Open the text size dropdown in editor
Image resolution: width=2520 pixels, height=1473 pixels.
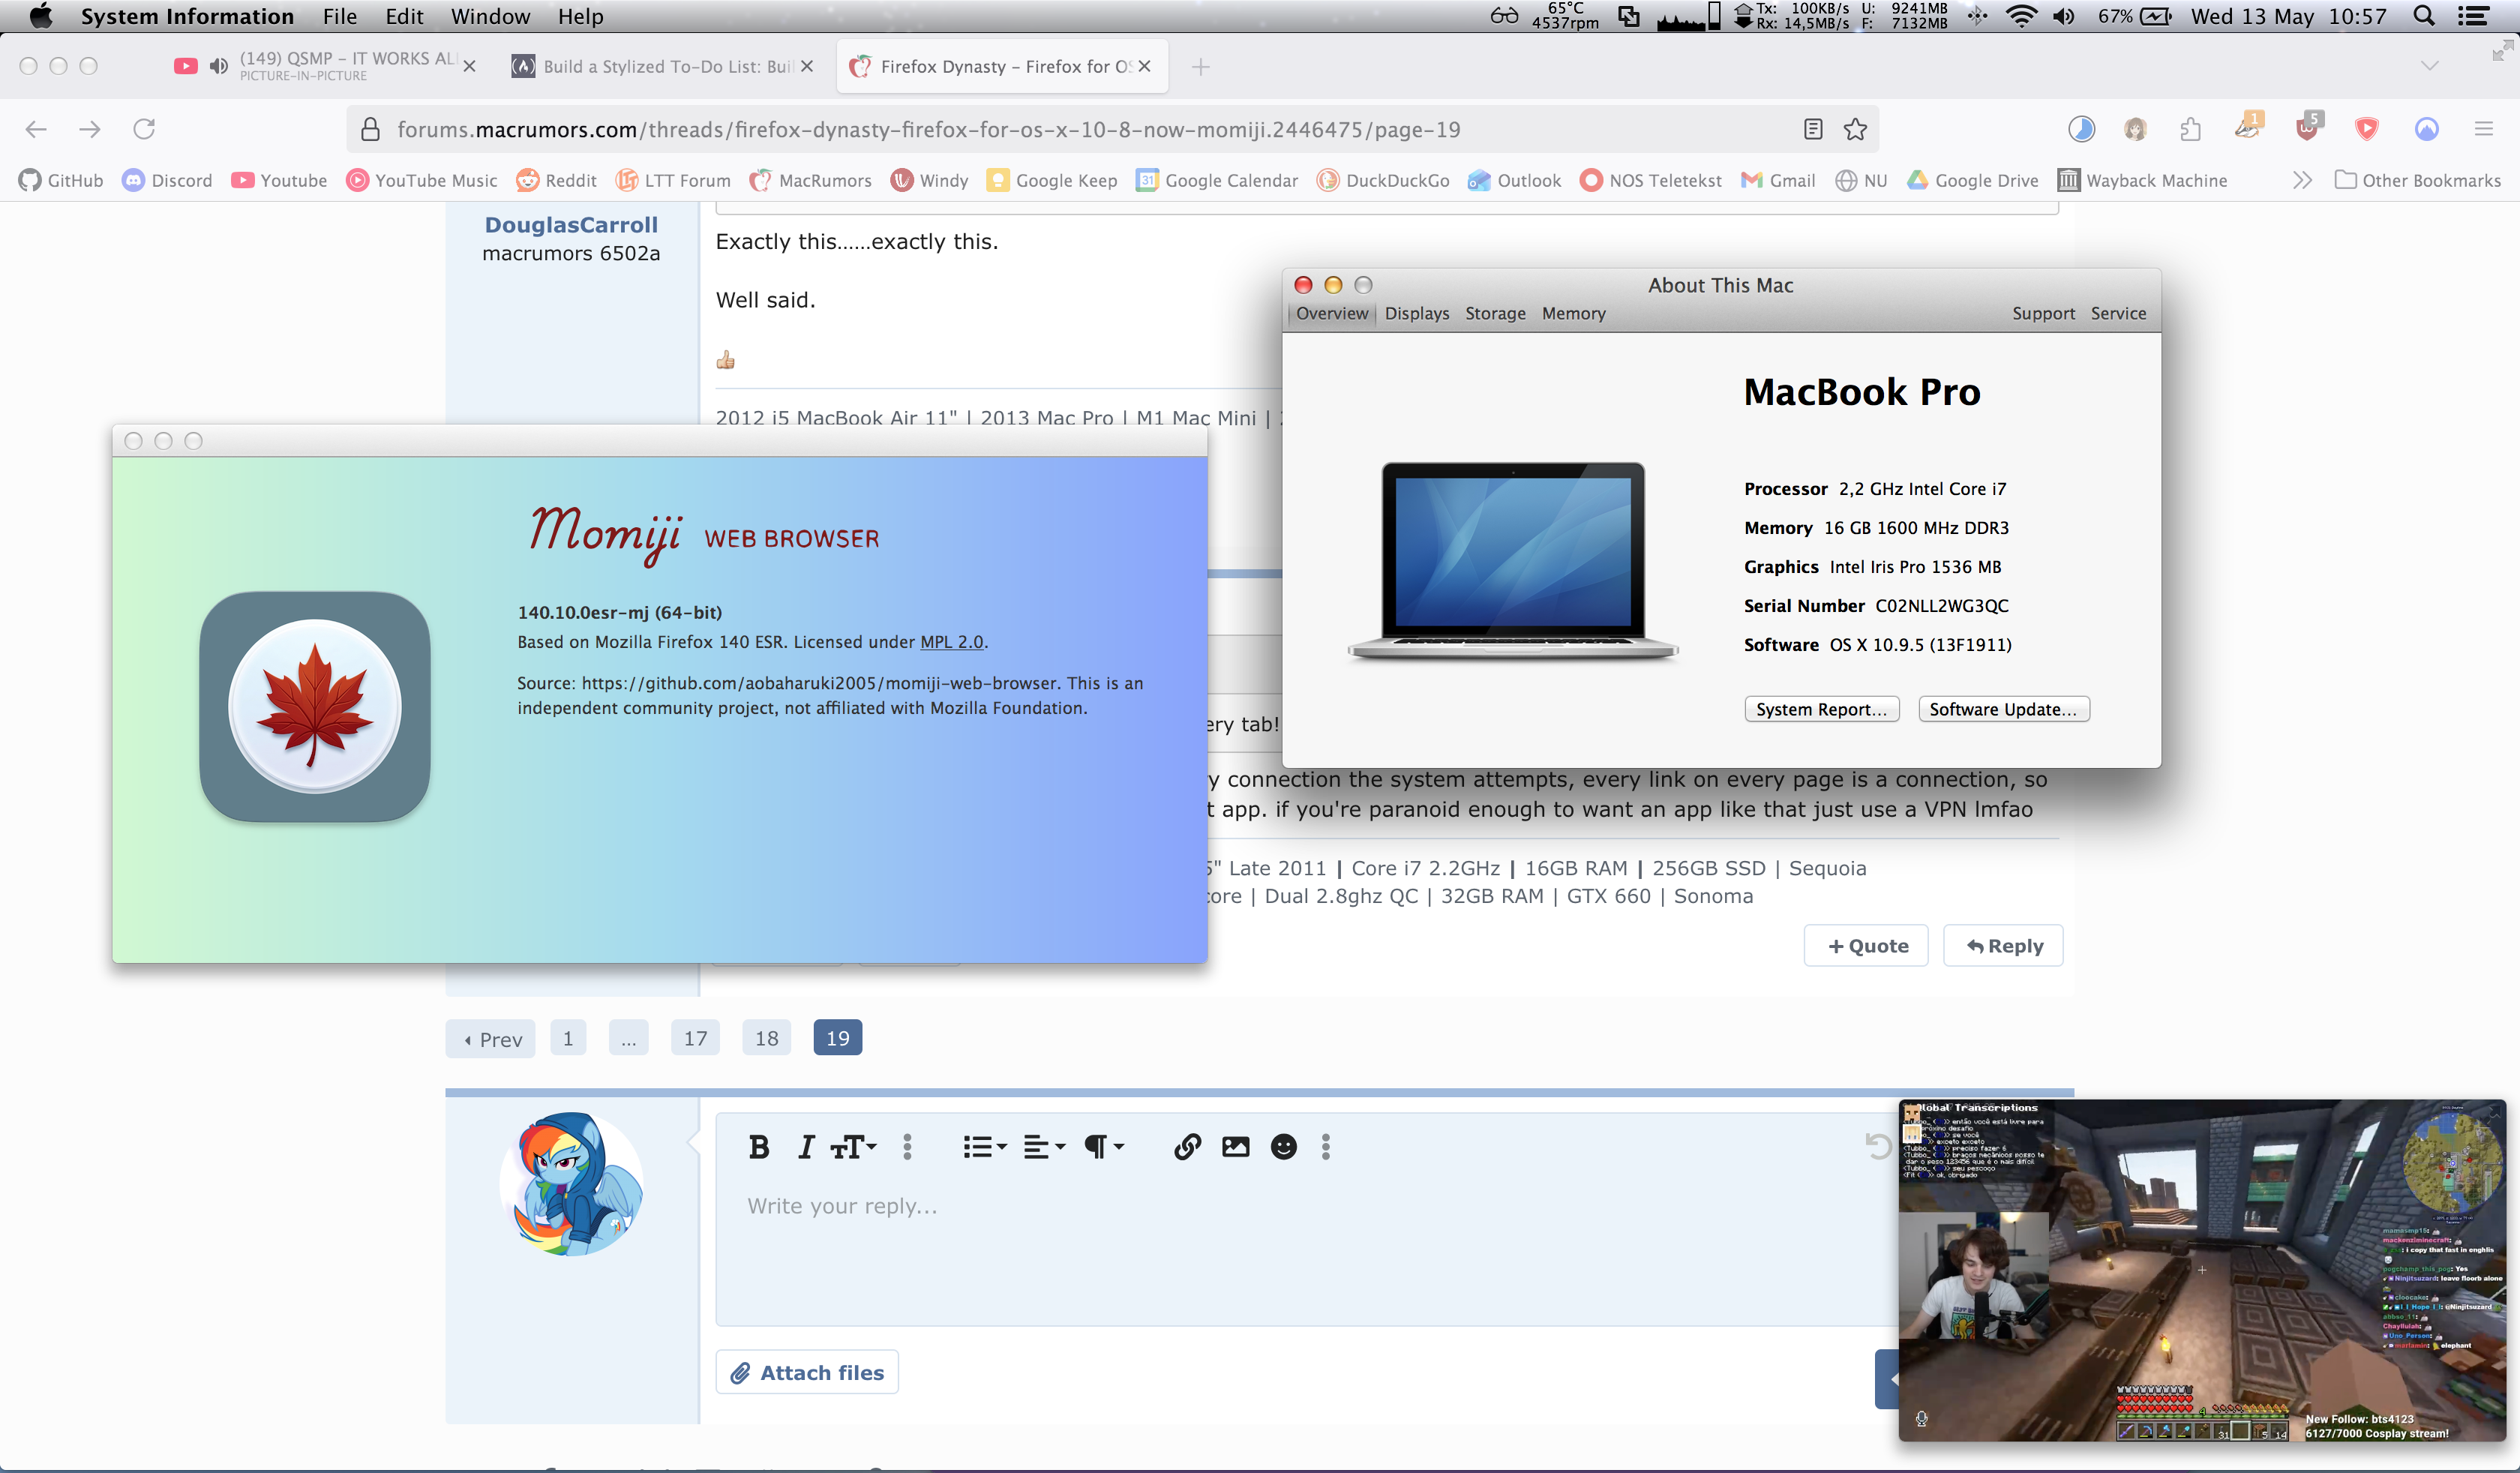pos(853,1147)
